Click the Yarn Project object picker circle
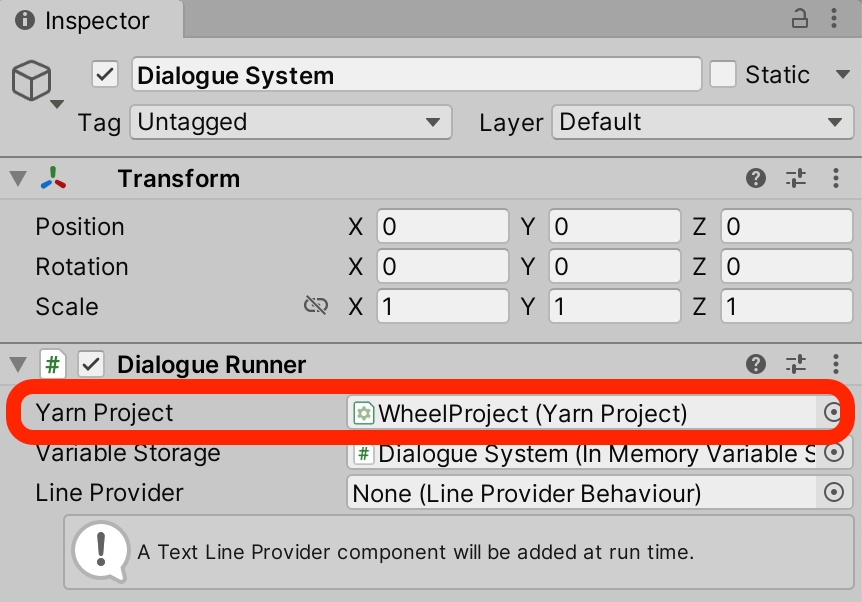862x602 pixels. (x=832, y=413)
